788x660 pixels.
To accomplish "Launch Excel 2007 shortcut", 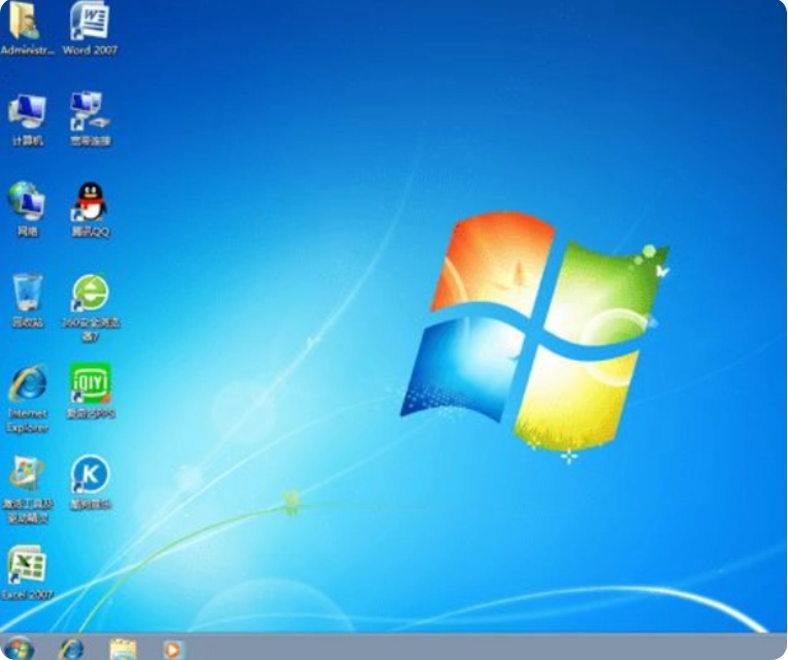I will (27, 564).
